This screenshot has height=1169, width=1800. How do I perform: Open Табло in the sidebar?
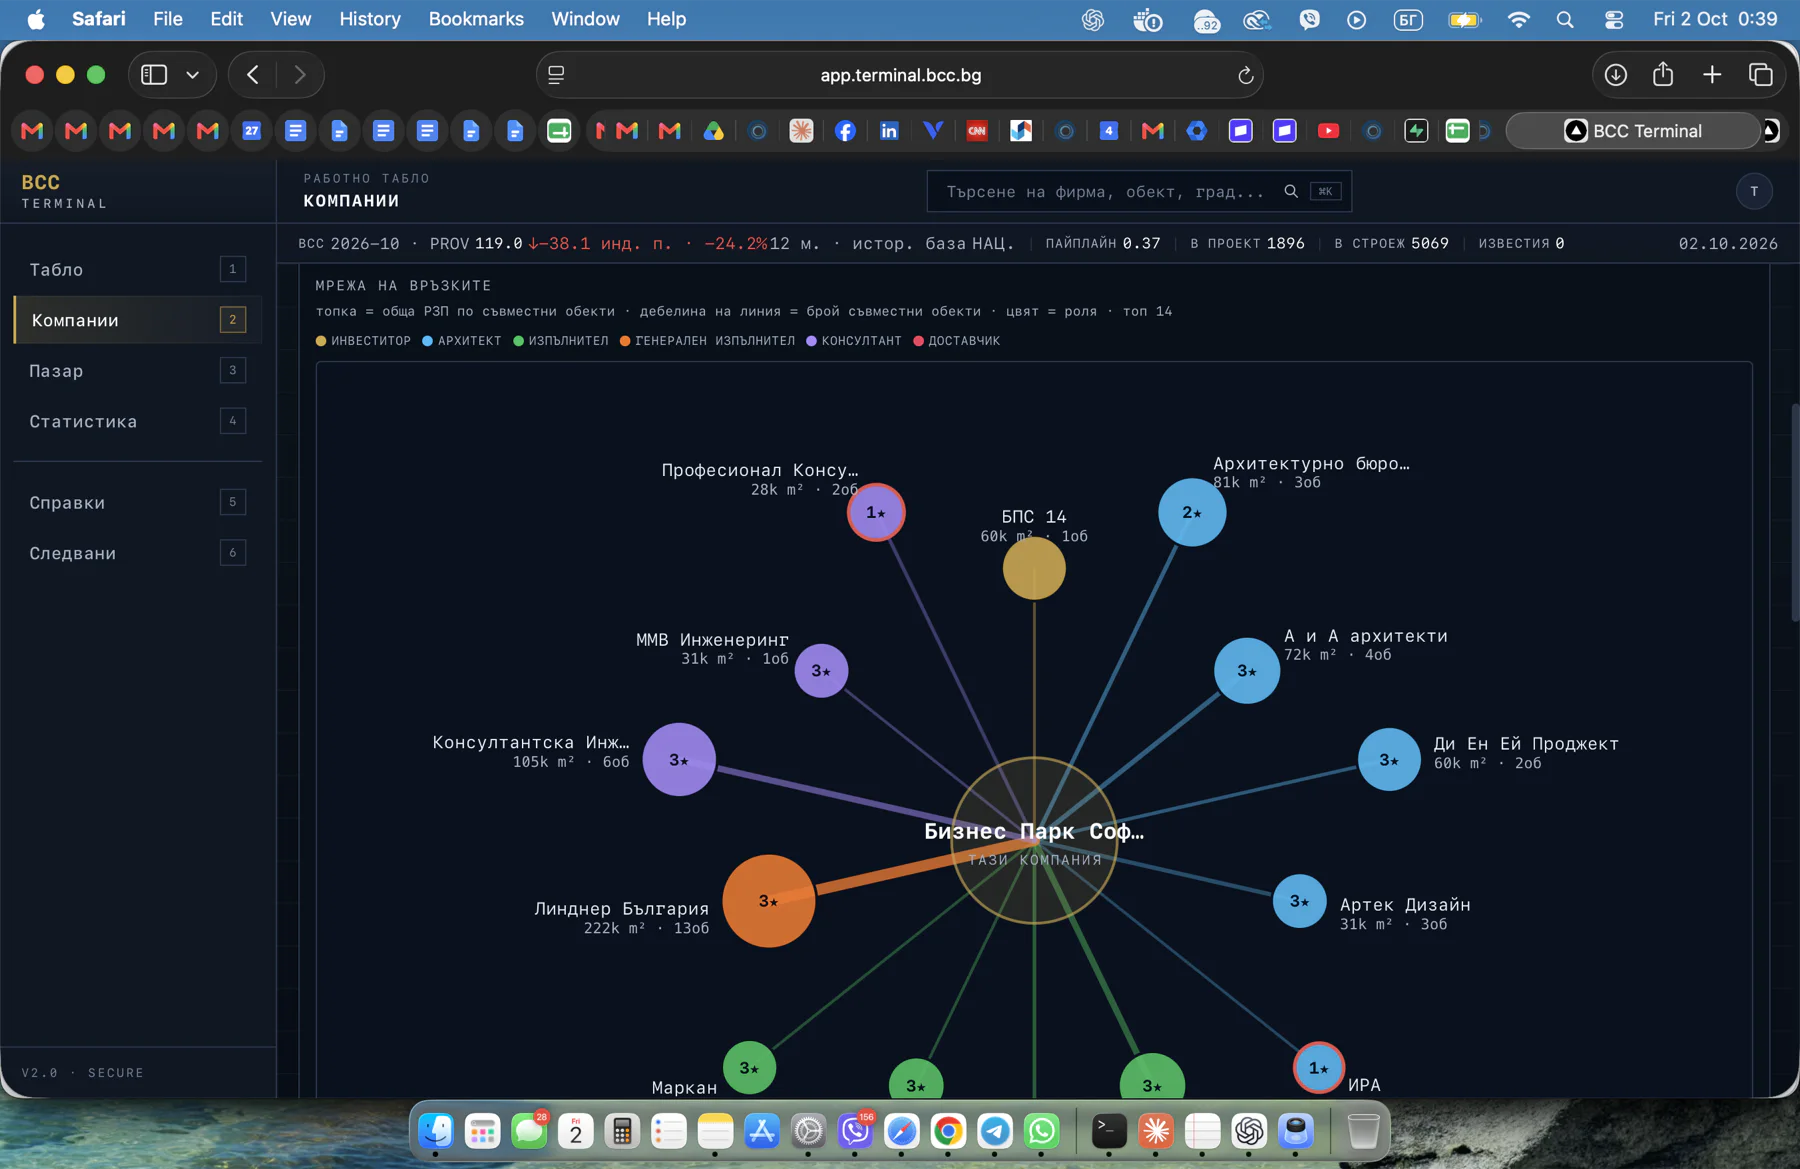[x=138, y=269]
